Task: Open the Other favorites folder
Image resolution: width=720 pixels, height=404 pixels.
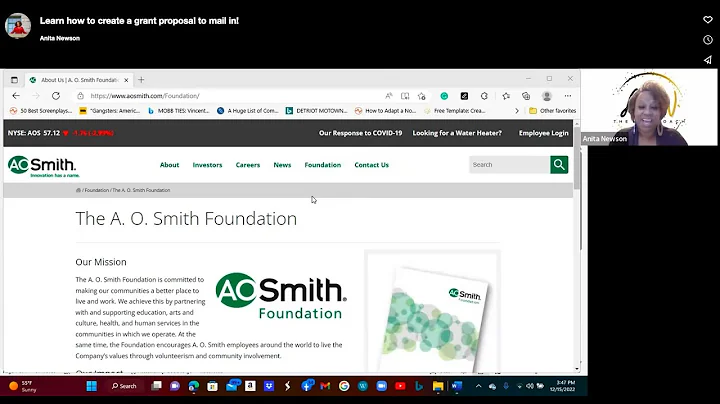Action: point(552,111)
